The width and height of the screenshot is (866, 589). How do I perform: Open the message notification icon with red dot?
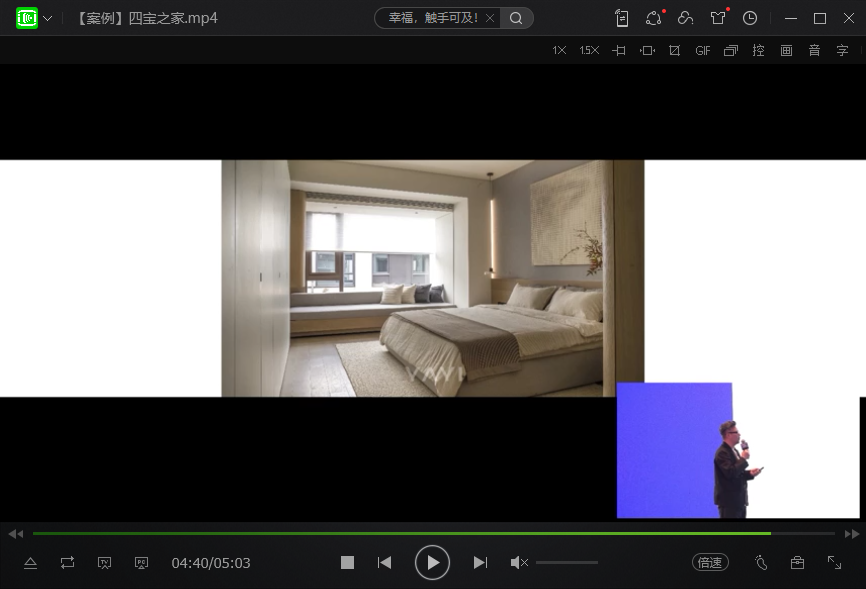click(x=654, y=18)
